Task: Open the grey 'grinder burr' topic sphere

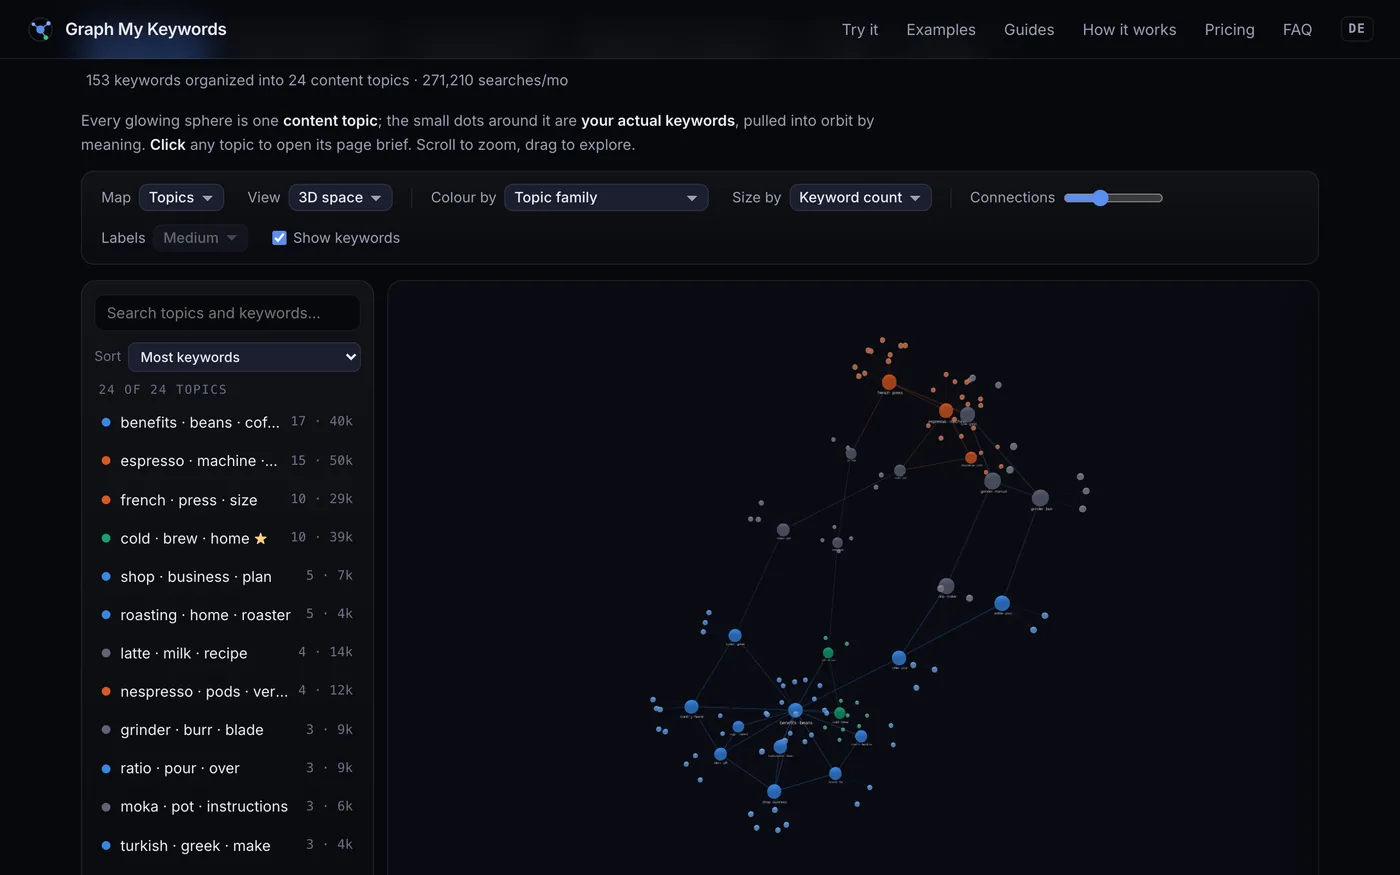Action: pyautogui.click(x=1040, y=498)
